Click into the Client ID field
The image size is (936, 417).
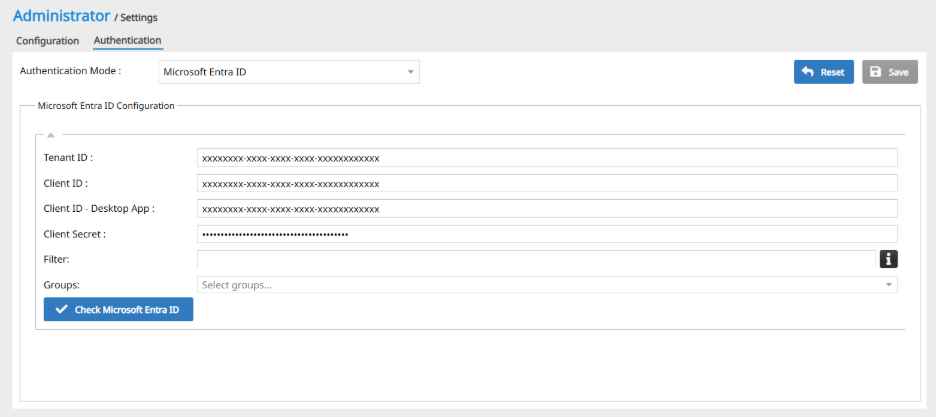(x=547, y=183)
